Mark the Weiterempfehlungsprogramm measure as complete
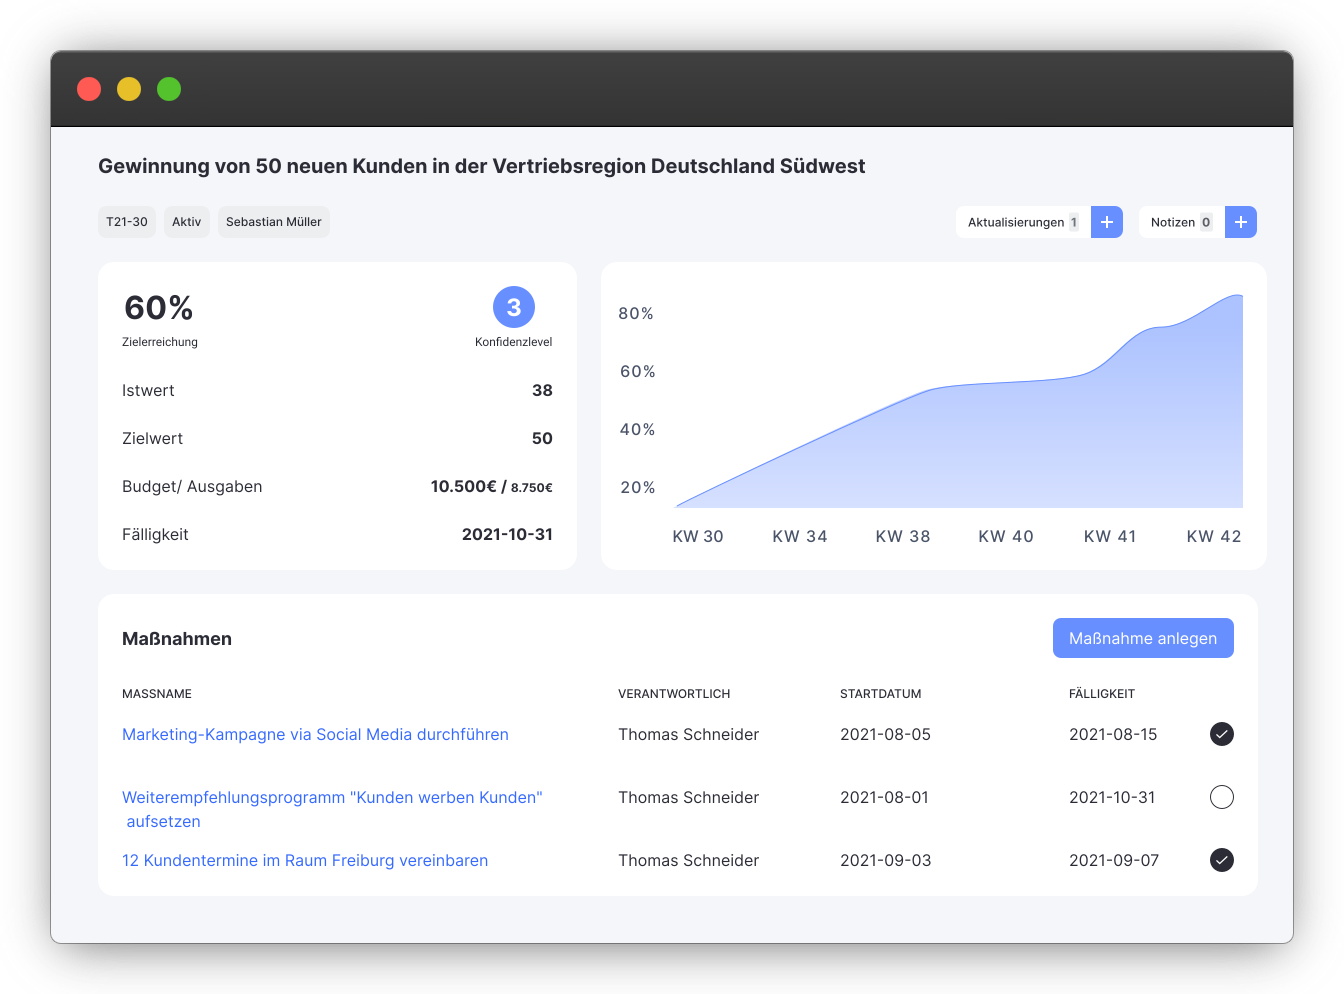The width and height of the screenshot is (1344, 994). 1221,797
